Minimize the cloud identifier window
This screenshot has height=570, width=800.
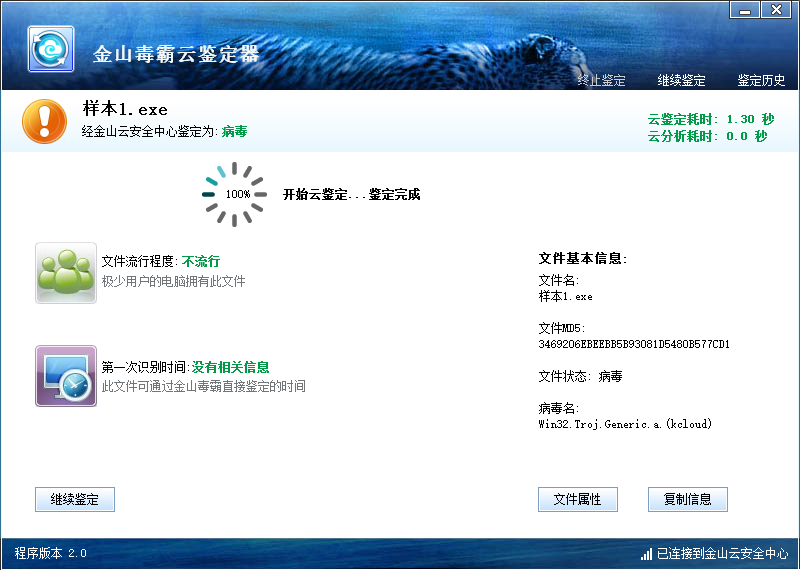click(x=744, y=10)
